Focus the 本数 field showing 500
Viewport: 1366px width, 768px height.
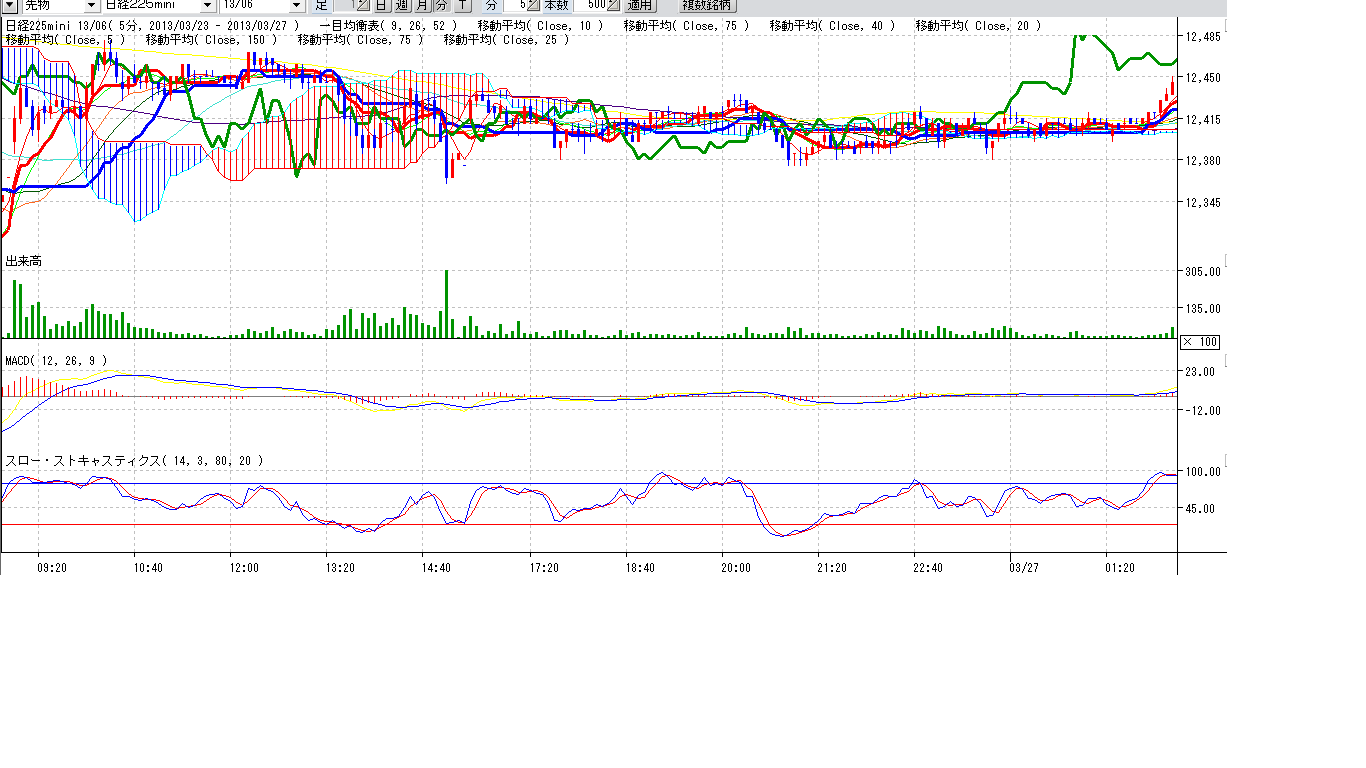588,5
